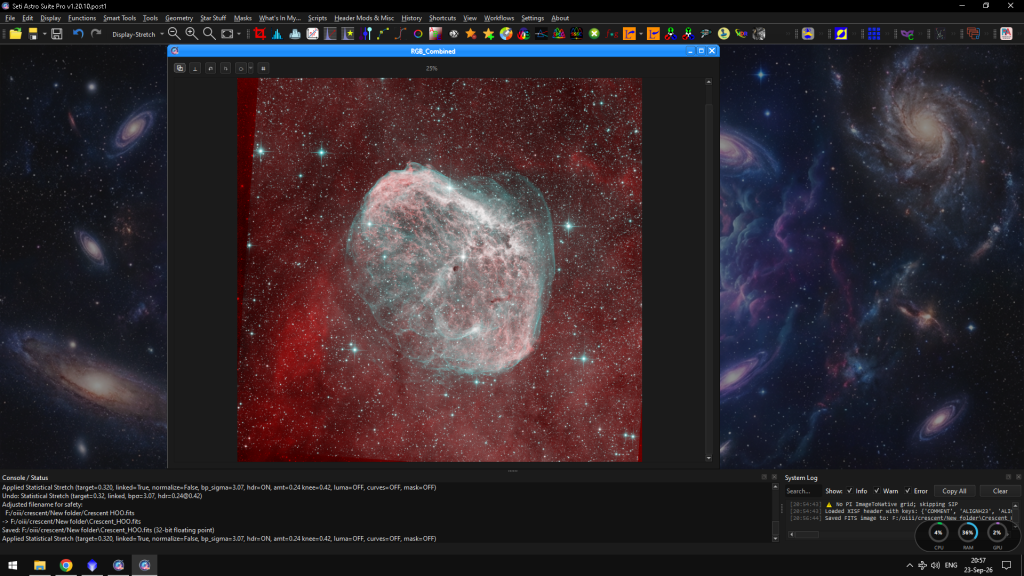The height and width of the screenshot is (576, 1024).
Task: Click the colour wheel ring icon
Action: [x=418, y=34]
